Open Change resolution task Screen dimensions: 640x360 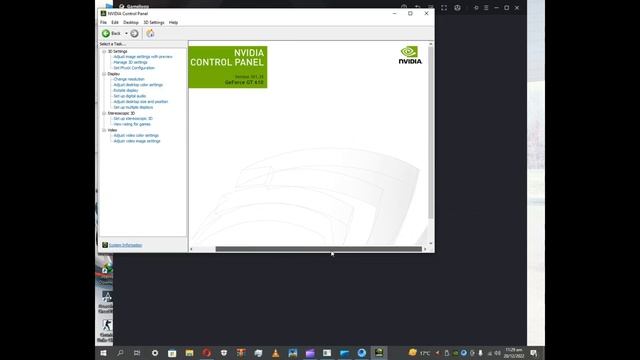click(129, 79)
